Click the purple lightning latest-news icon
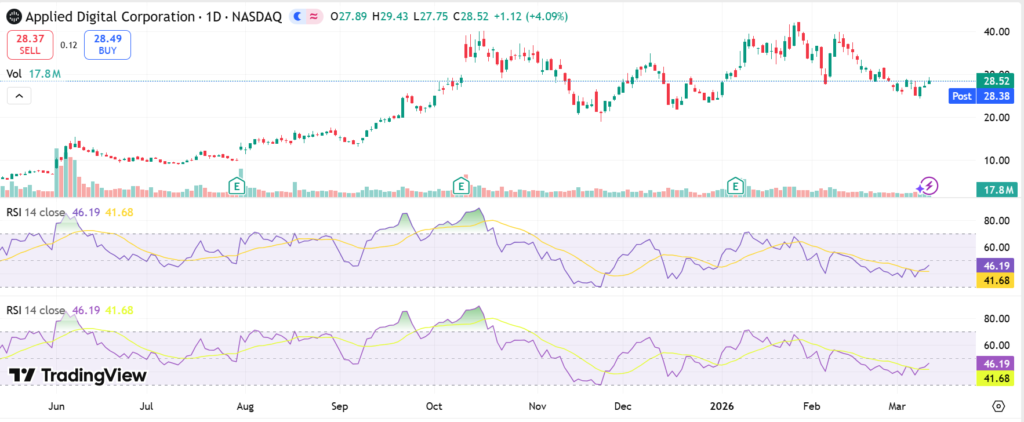The image size is (1024, 422). (x=927, y=186)
